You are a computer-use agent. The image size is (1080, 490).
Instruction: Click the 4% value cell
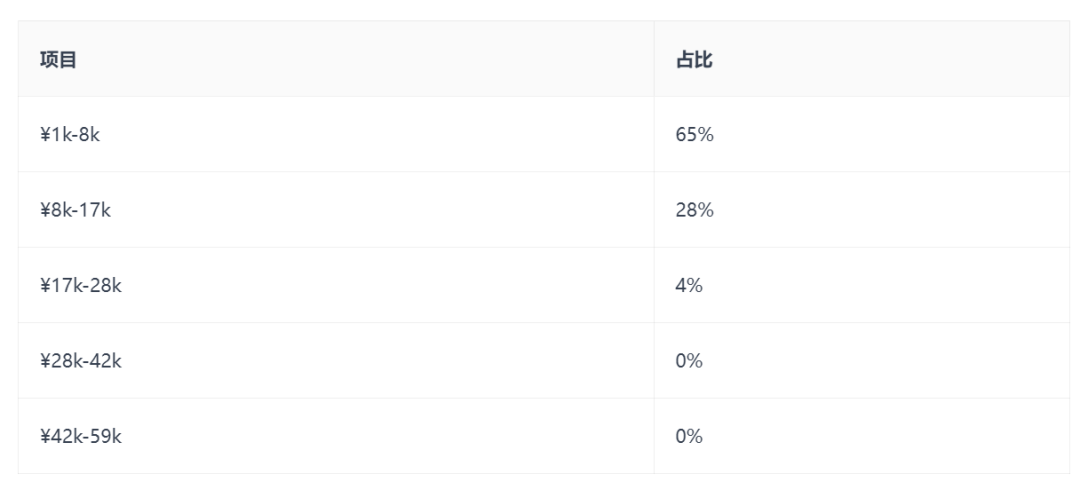(690, 286)
